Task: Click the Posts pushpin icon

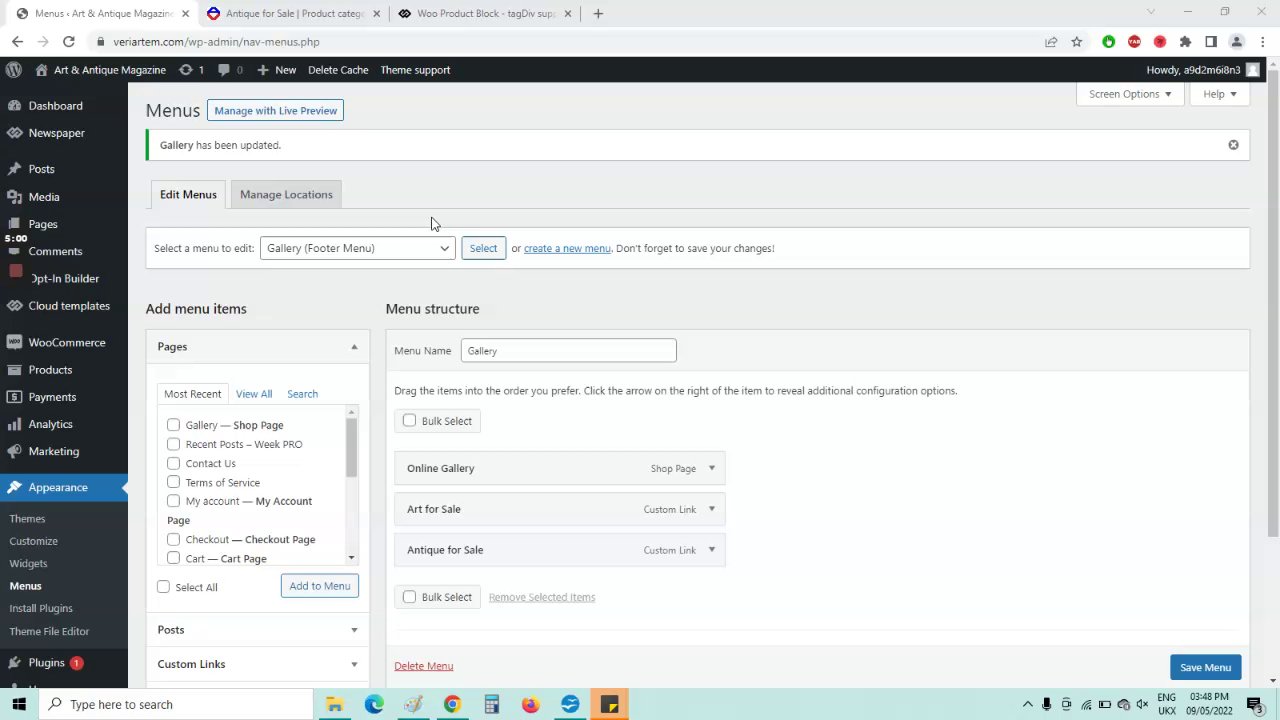Action: [x=14, y=169]
